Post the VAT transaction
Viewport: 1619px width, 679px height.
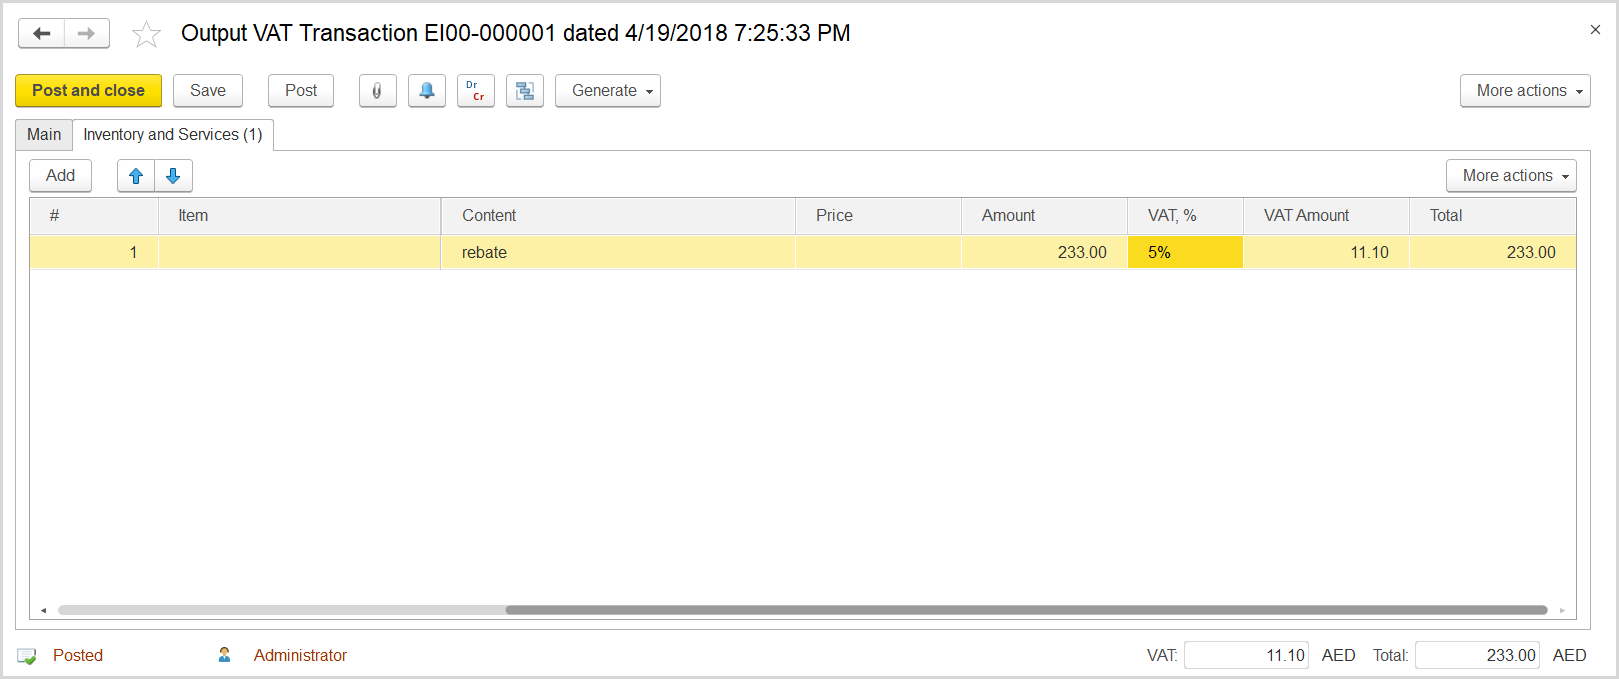click(x=301, y=91)
